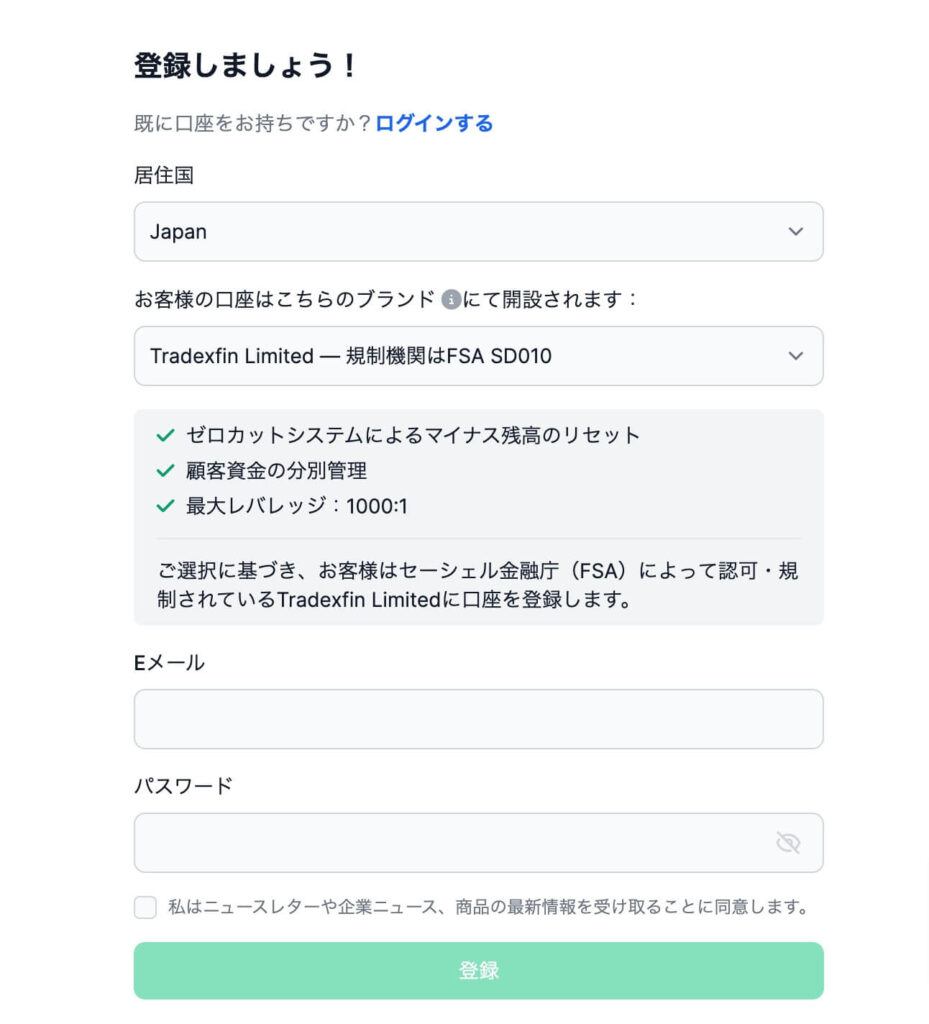Check the box agreeing to receive company news
This screenshot has height=1024, width=929.
145,907
